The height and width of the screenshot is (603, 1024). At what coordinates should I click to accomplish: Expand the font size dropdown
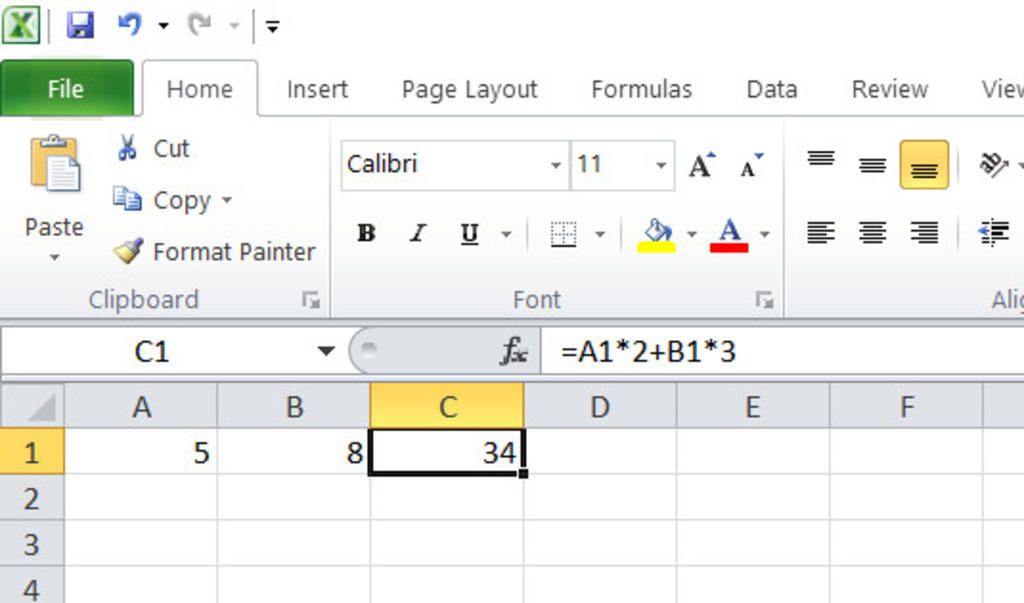click(661, 166)
